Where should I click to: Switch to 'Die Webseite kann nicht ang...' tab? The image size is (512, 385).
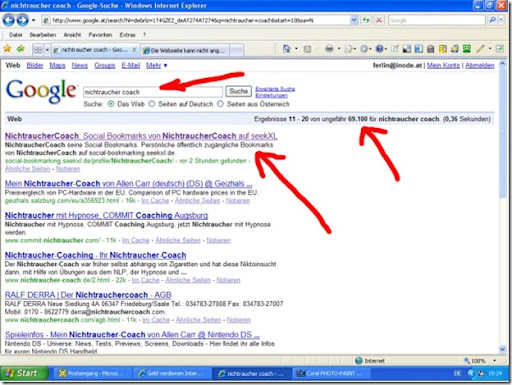point(185,50)
